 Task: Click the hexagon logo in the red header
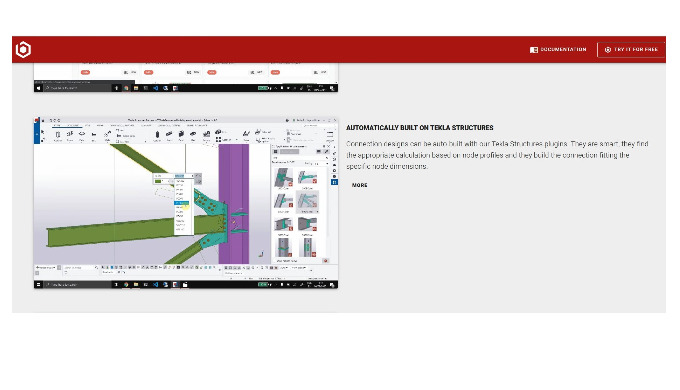[x=23, y=49]
